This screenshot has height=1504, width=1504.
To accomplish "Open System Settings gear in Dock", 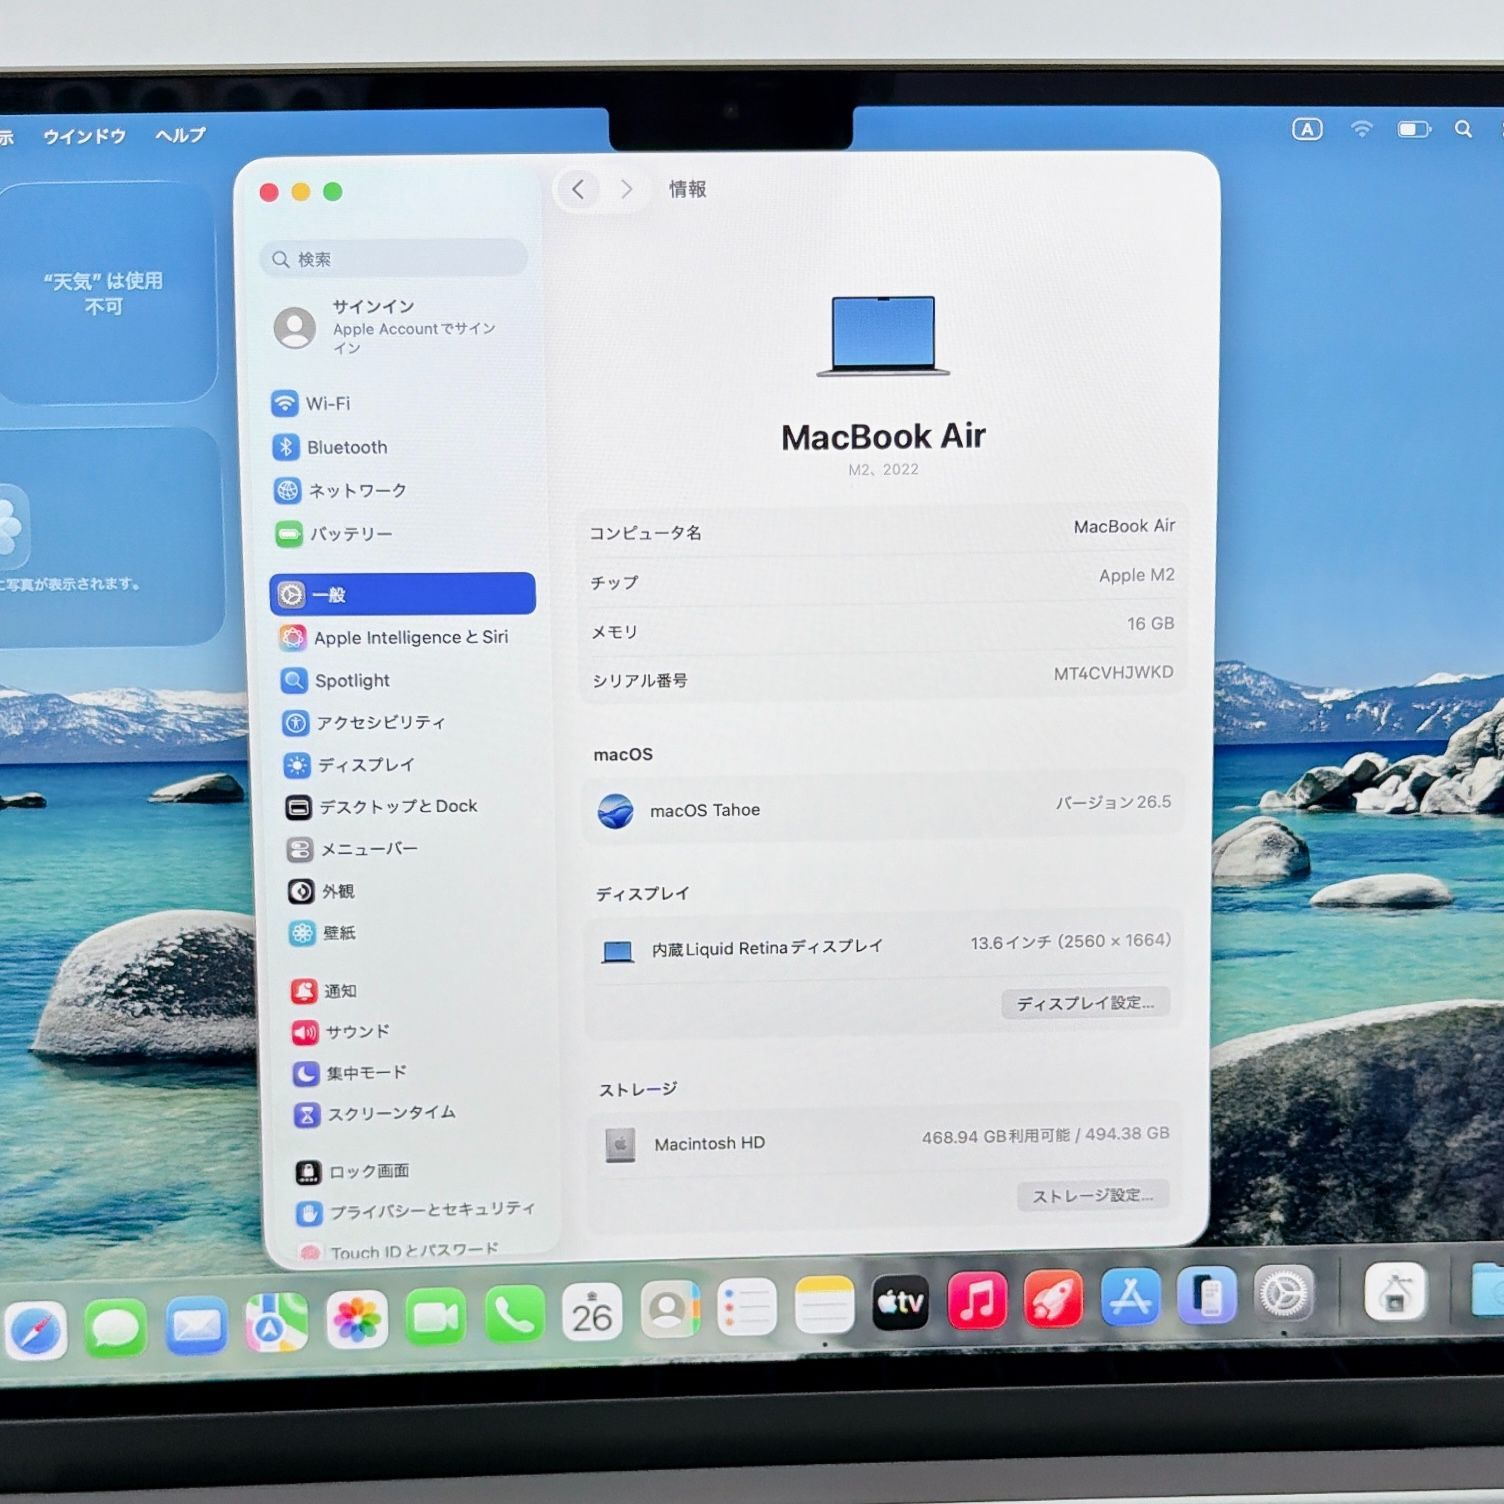I will point(1283,1294).
